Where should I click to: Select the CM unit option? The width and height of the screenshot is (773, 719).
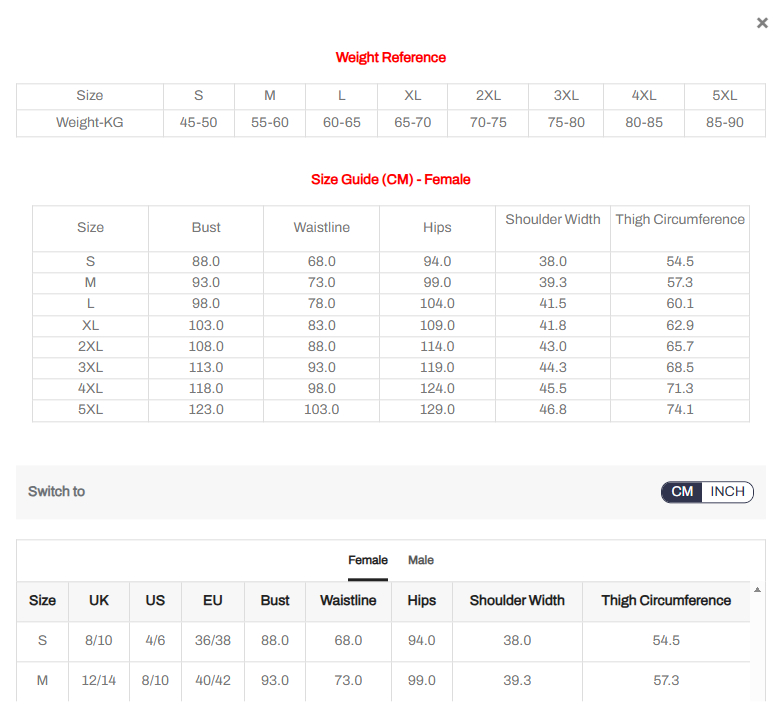coord(682,491)
